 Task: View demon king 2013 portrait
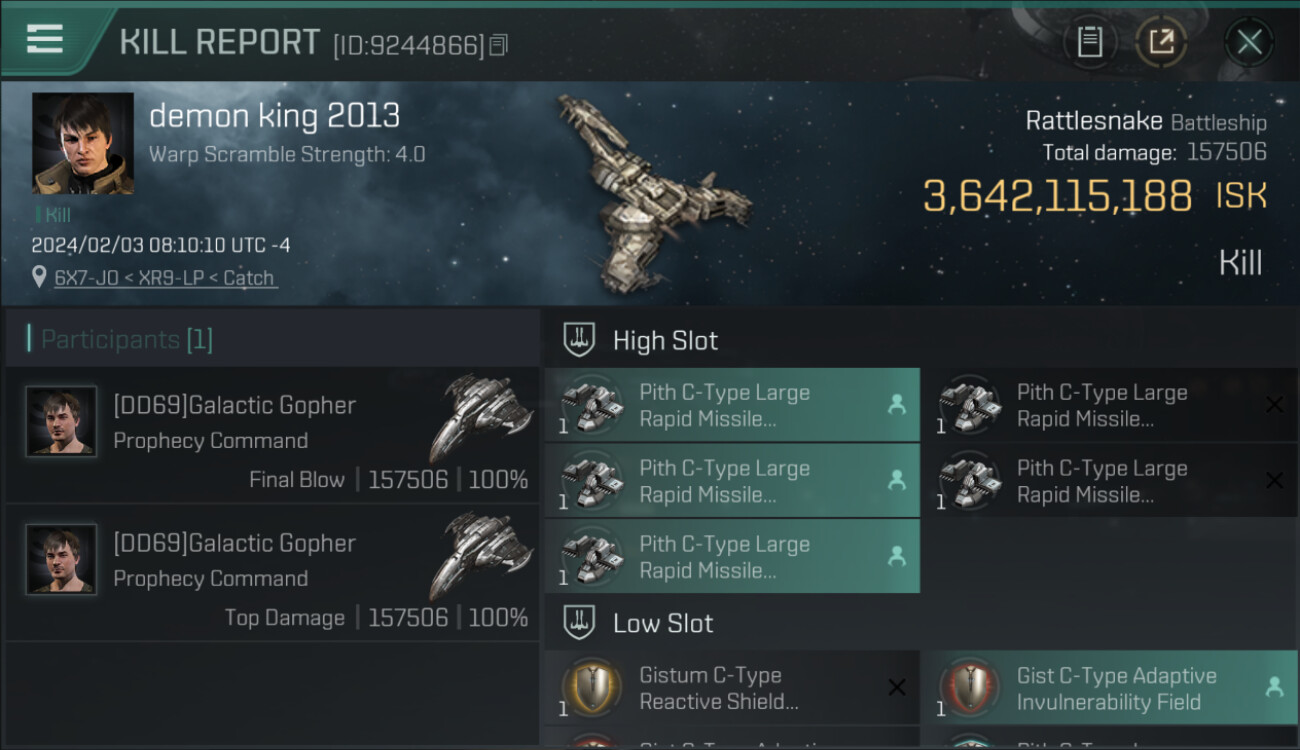(x=82, y=143)
